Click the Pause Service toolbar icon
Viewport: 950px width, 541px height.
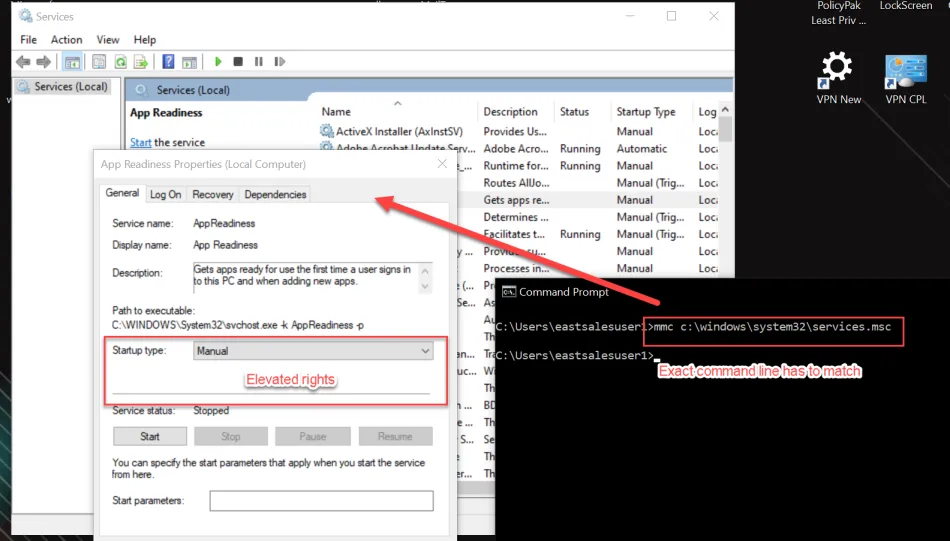258,62
